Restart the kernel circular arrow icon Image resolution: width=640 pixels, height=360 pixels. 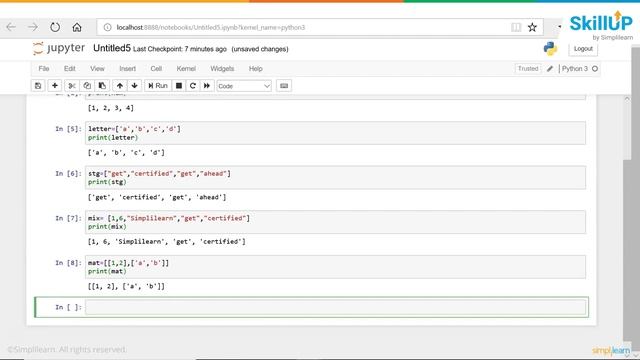click(193, 86)
